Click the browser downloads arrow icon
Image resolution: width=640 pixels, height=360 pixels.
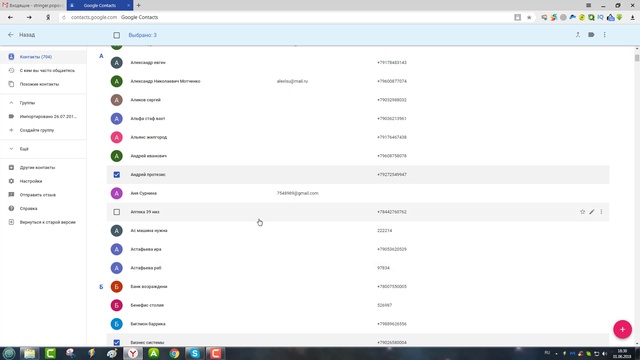click(632, 18)
